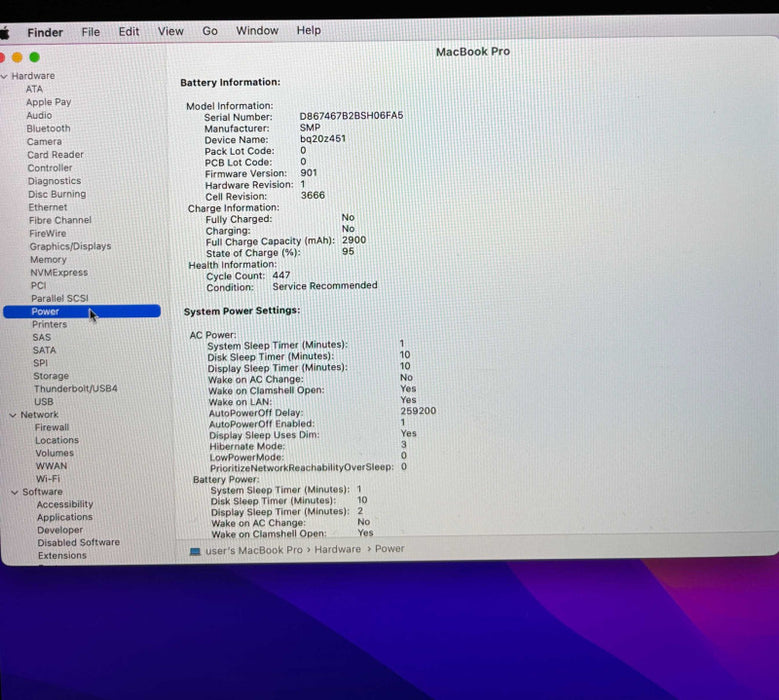The width and height of the screenshot is (779, 700).
Task: Select PCI in the sidebar
Action: click(x=39, y=286)
